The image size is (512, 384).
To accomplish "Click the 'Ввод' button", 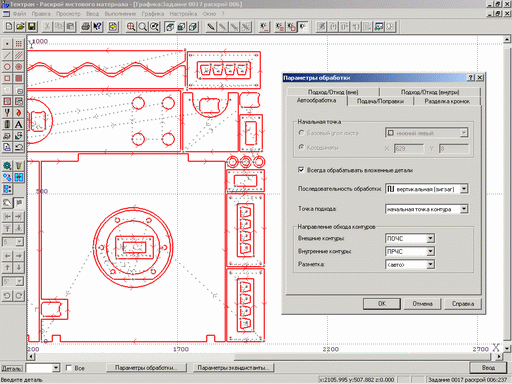I will click(488, 368).
